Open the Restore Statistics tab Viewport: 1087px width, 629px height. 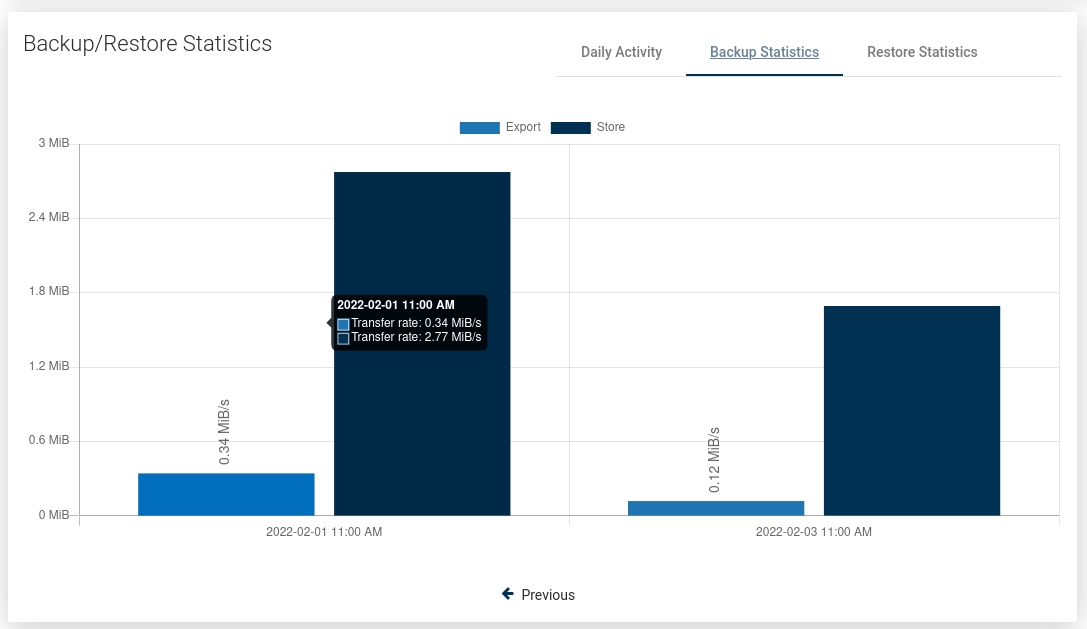(x=922, y=52)
